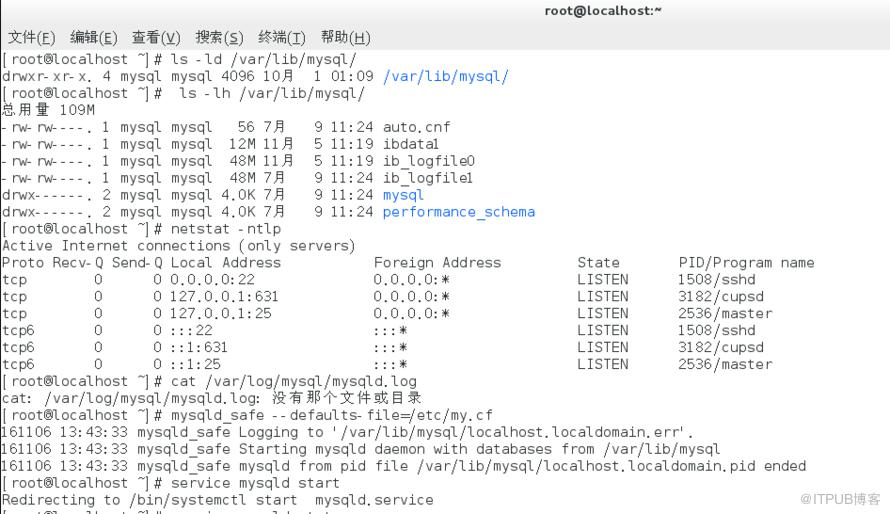Click the ls -ld /var/lib/mysql/ command
890x514 pixels.
coord(264,60)
